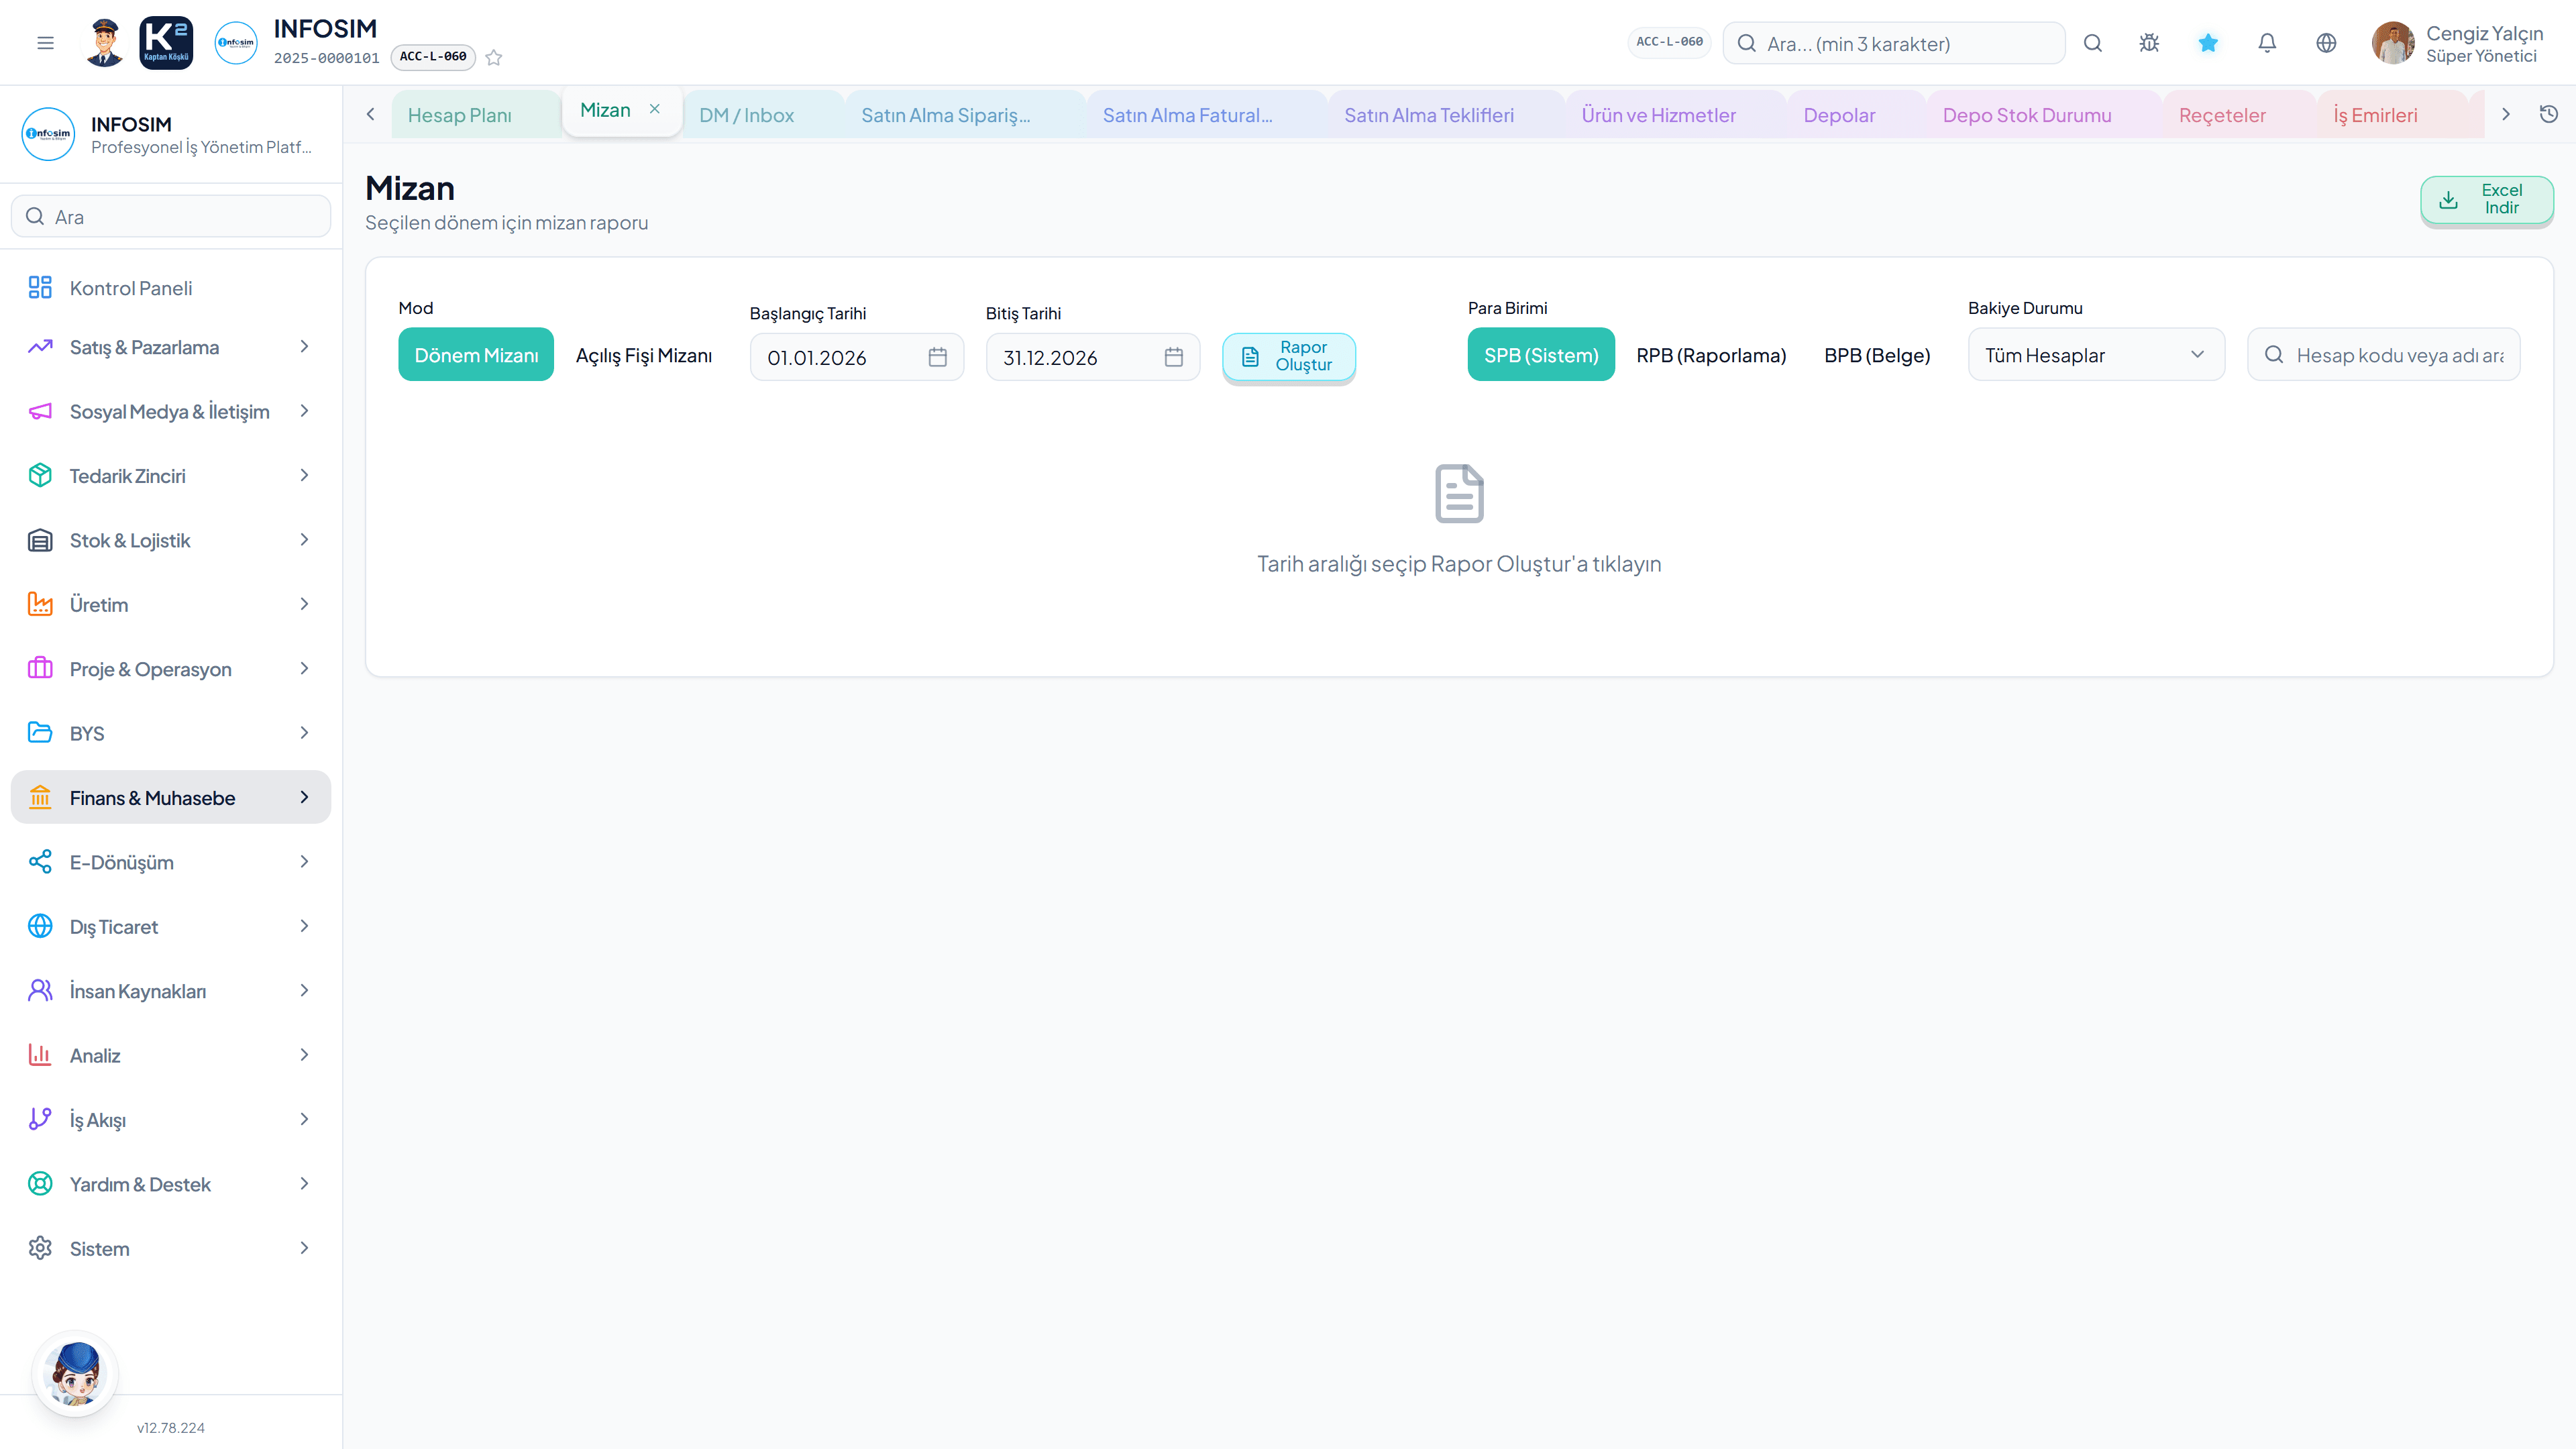Open the bug report icon
Viewport: 2576px width, 1449px height.
pyautogui.click(x=2149, y=43)
